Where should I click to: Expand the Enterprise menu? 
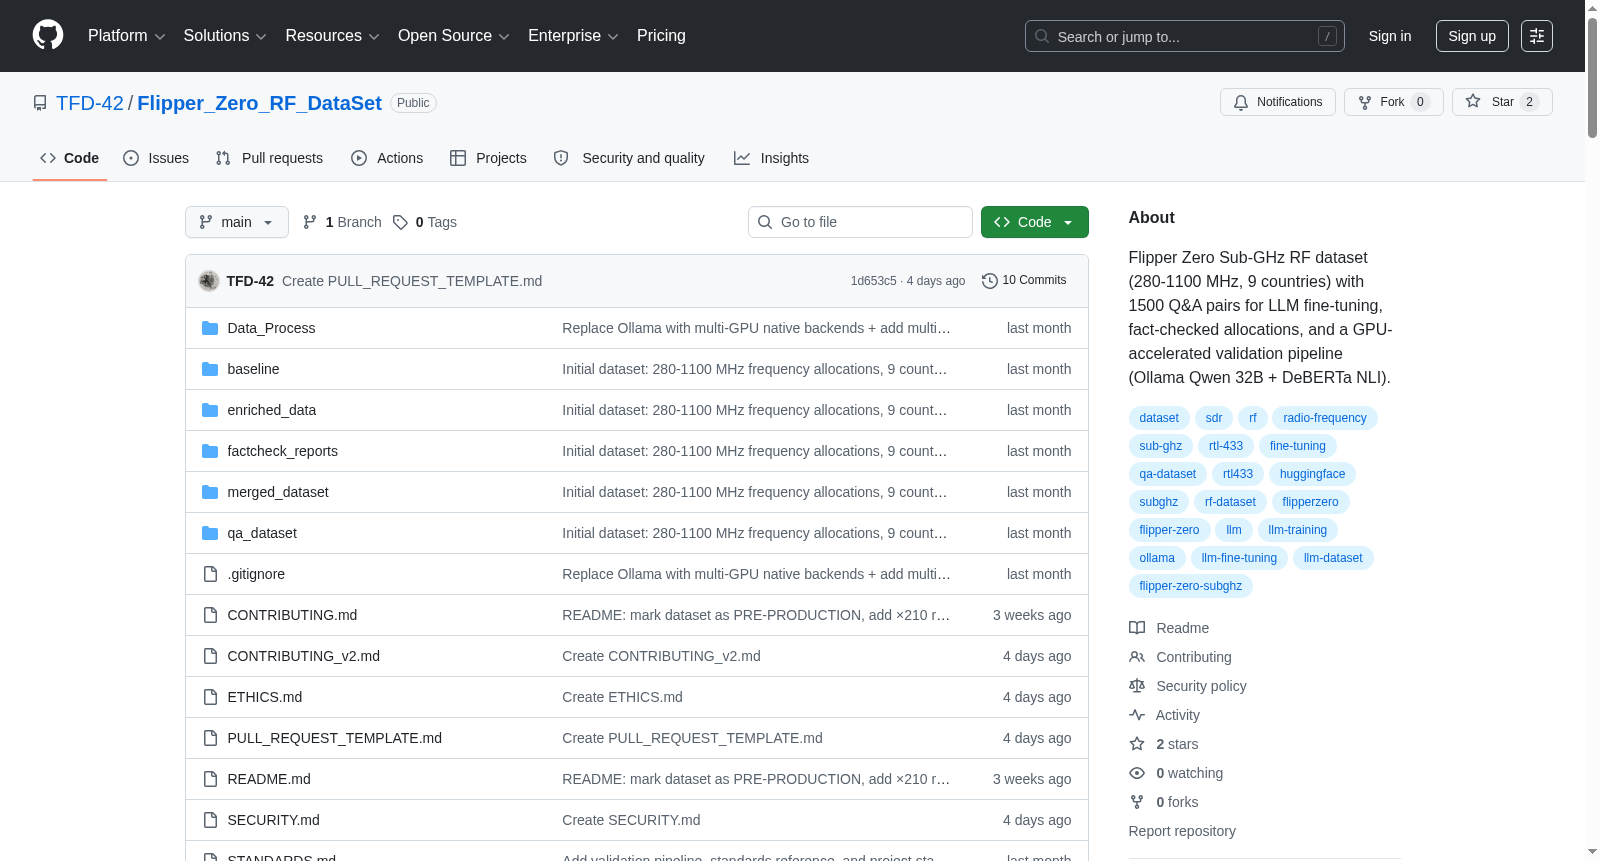[x=573, y=35]
